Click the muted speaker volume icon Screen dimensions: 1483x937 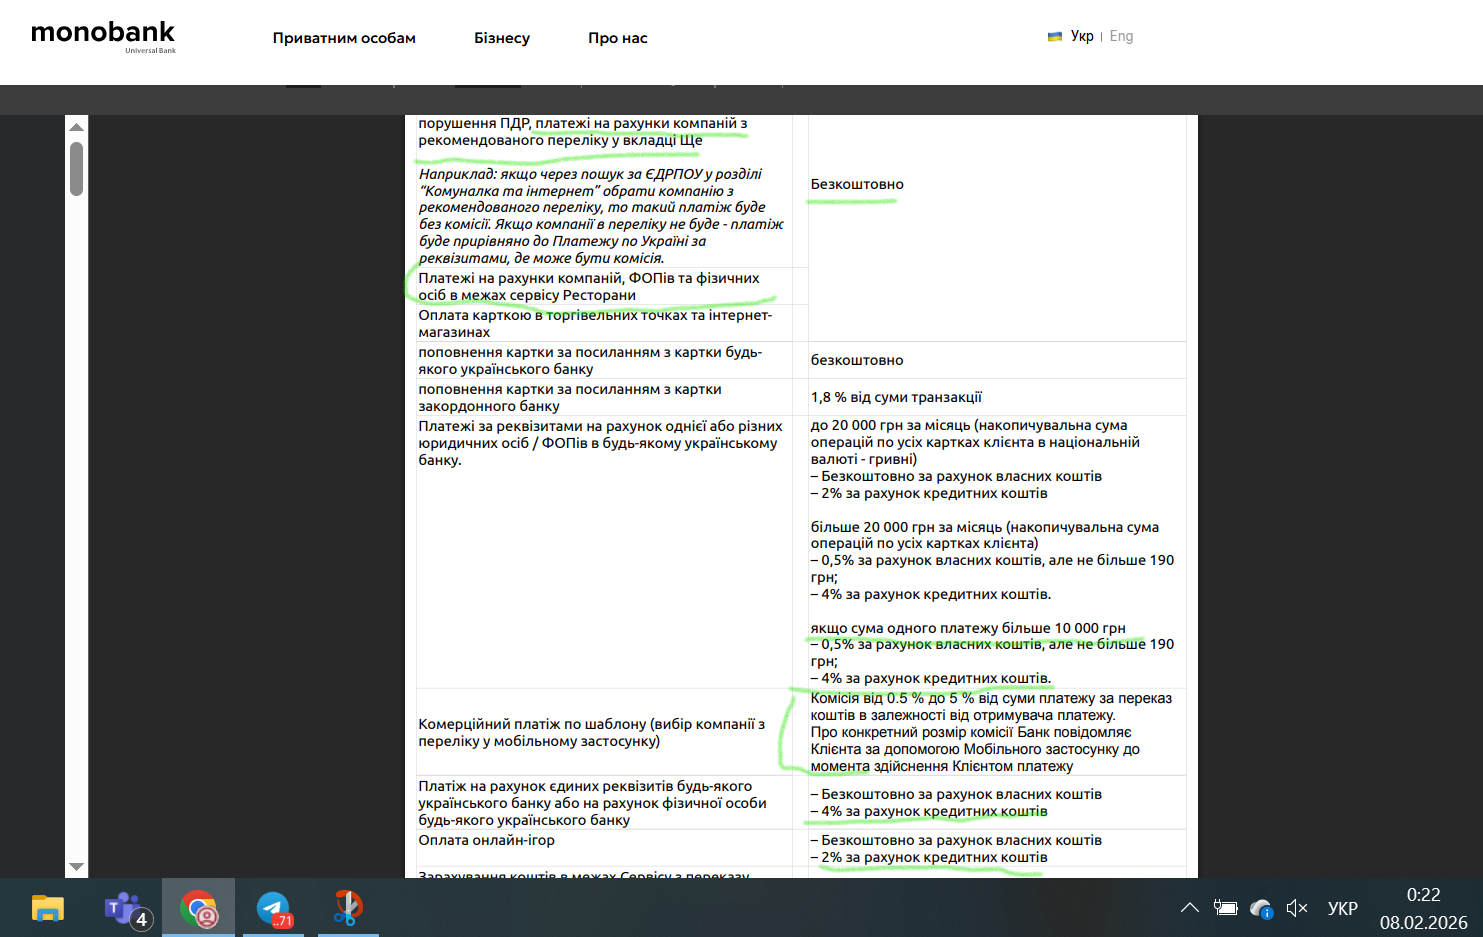[1297, 908]
